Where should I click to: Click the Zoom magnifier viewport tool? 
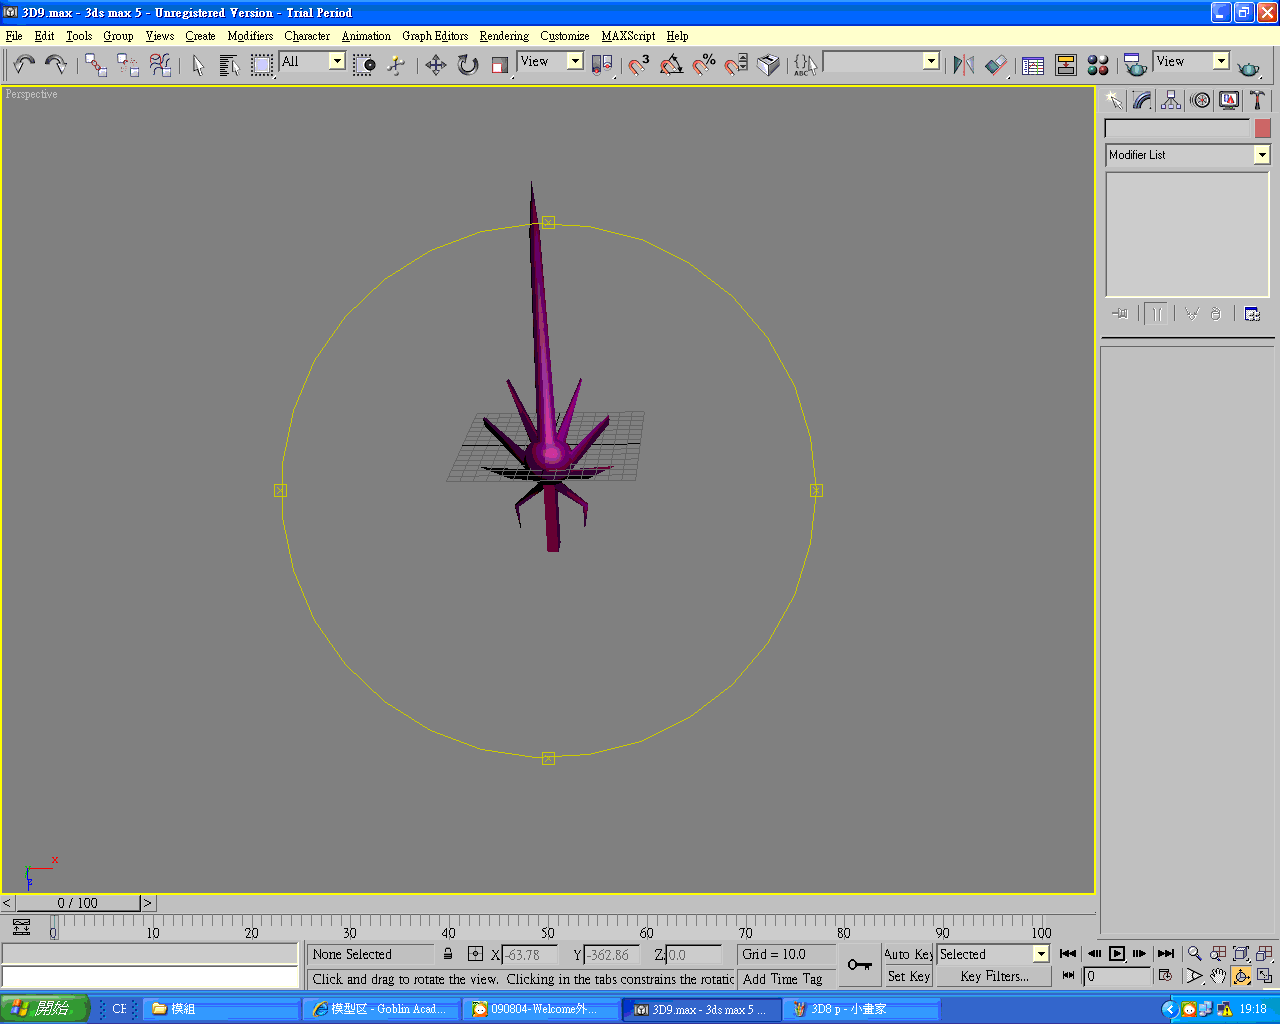click(1194, 953)
